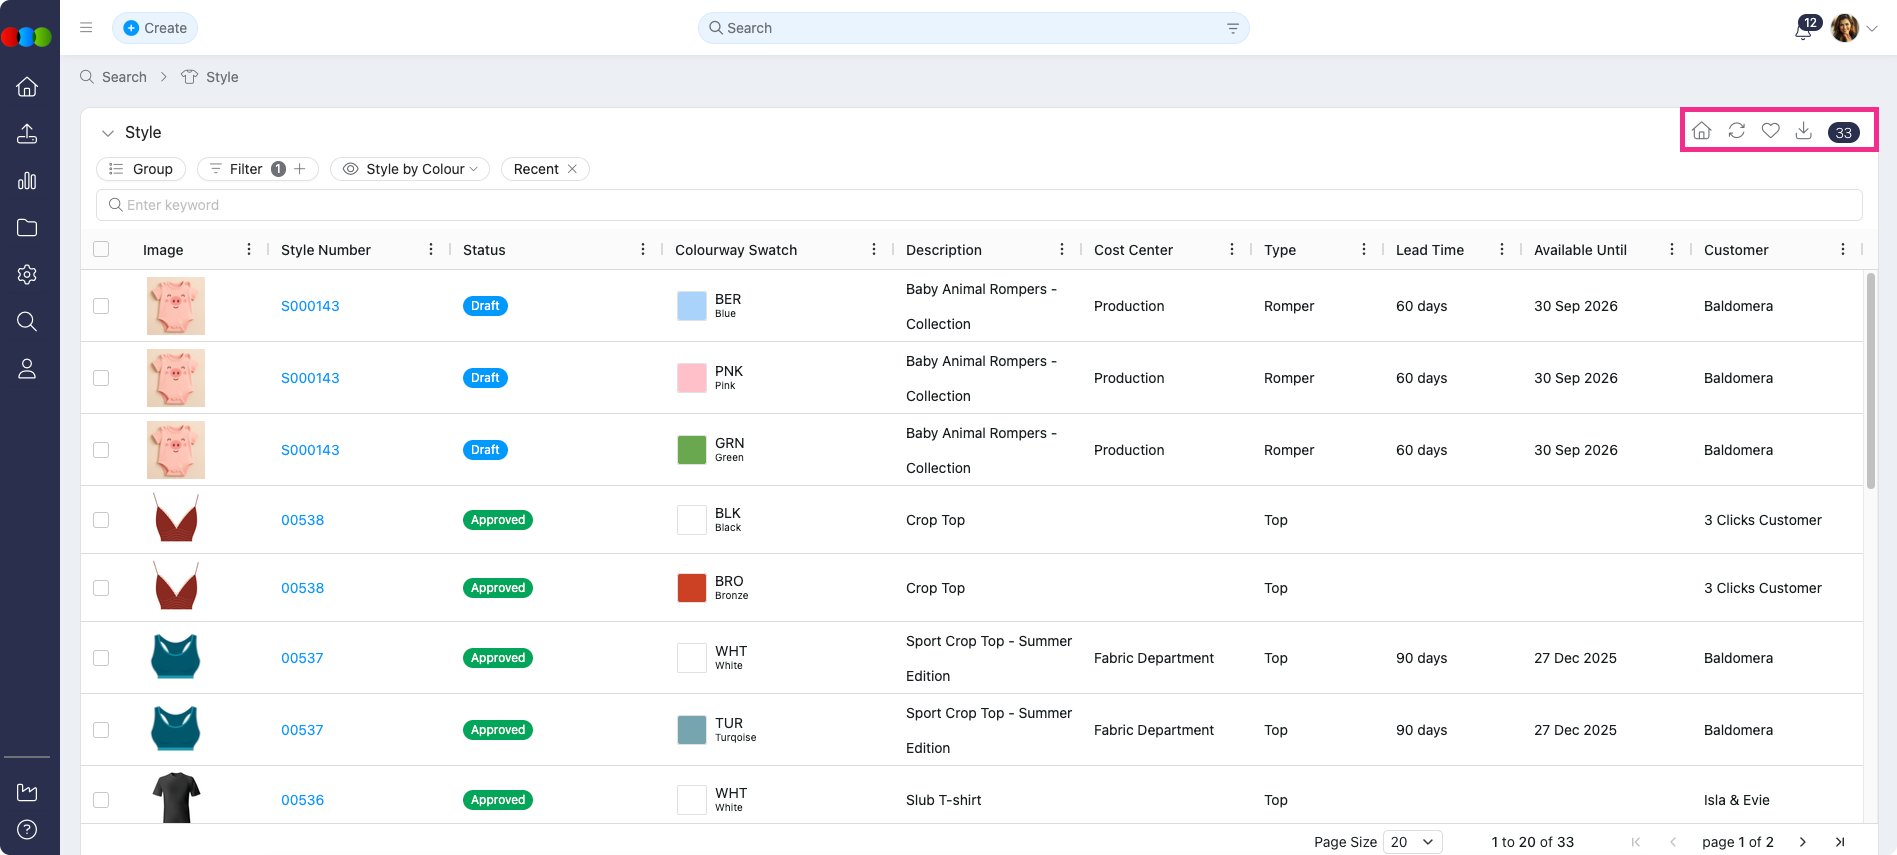Open search filter options icon in top search bar
The width and height of the screenshot is (1897, 855).
point(1233,28)
